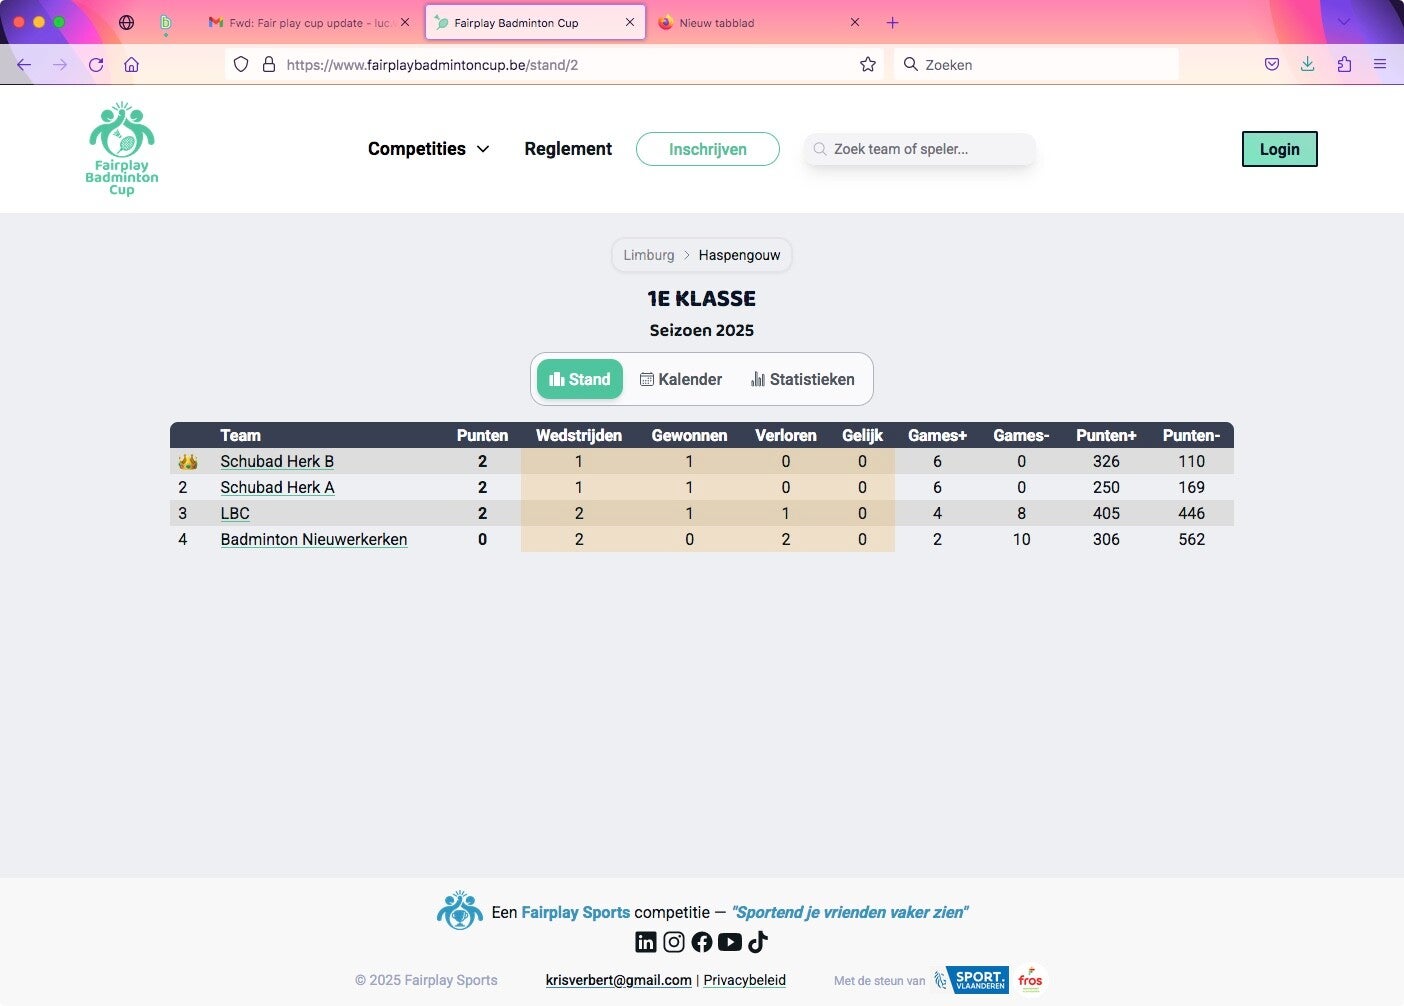
Task: Open the LBC team link
Action: click(x=235, y=513)
